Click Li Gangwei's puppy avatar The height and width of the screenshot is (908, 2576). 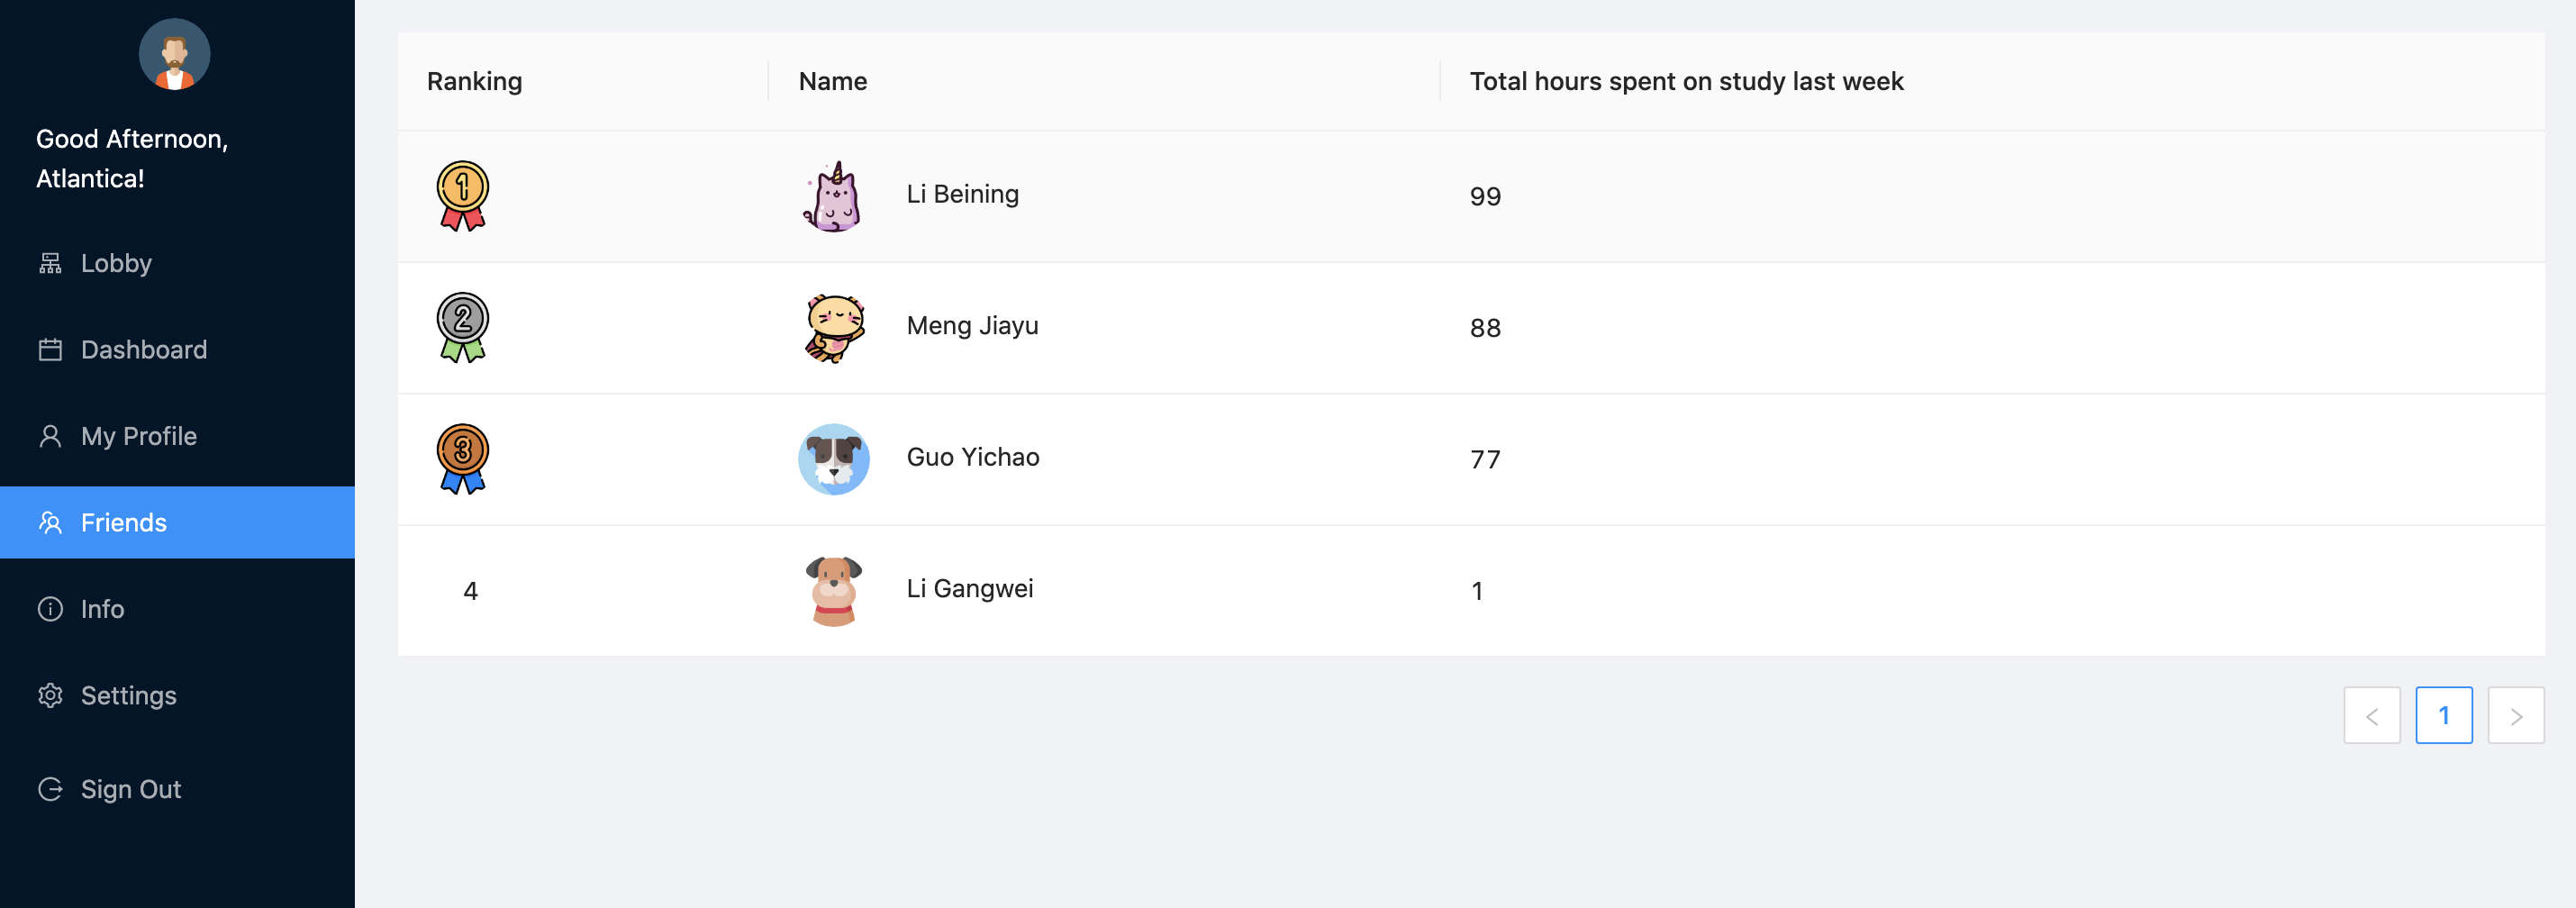pos(834,590)
